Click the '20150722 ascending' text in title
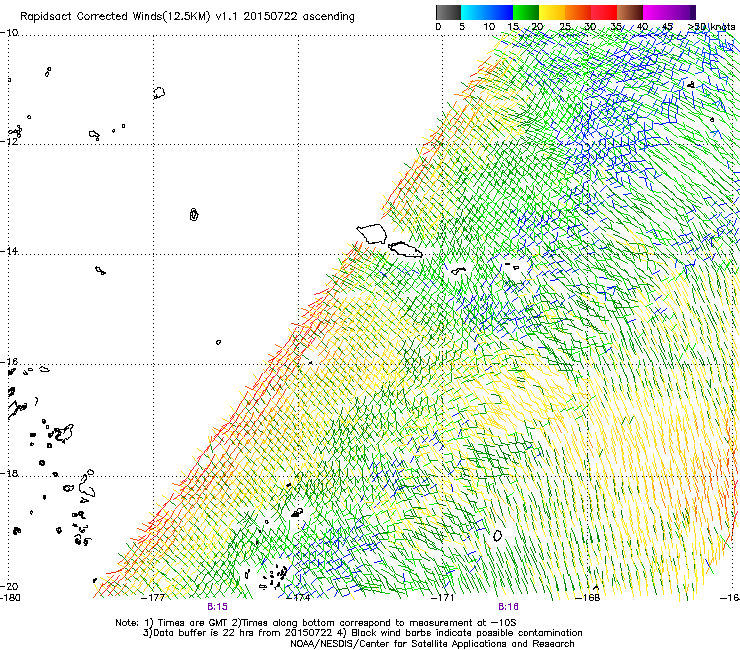 coord(299,17)
